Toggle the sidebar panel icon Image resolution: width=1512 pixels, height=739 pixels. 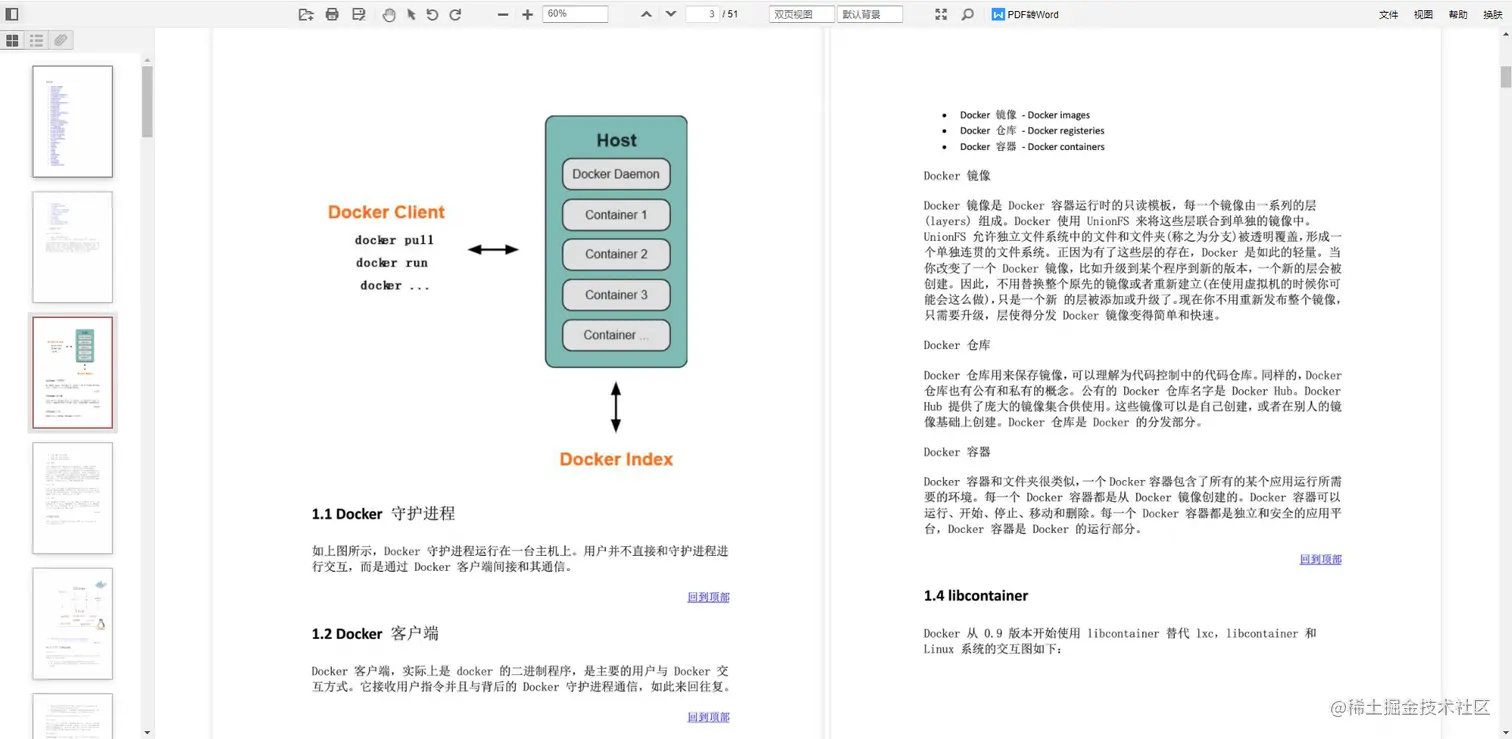[12, 14]
